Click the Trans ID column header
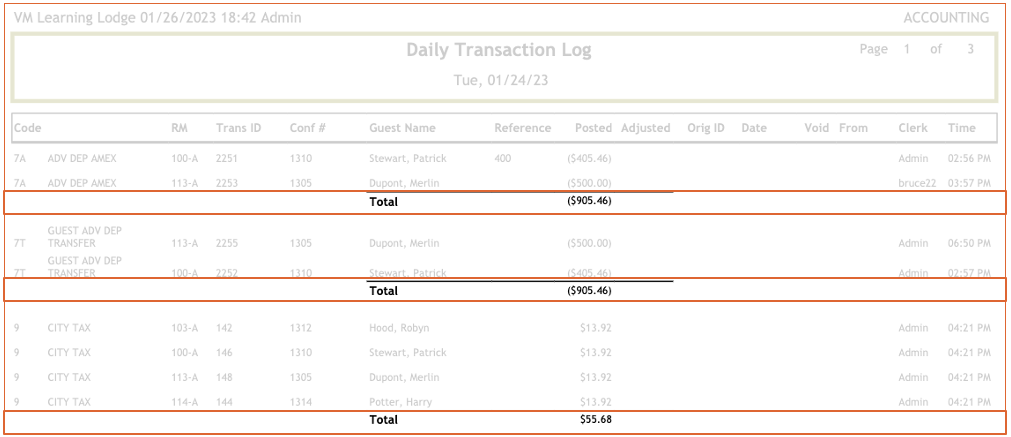Image resolution: width=1011 pixels, height=437 pixels. (x=238, y=128)
